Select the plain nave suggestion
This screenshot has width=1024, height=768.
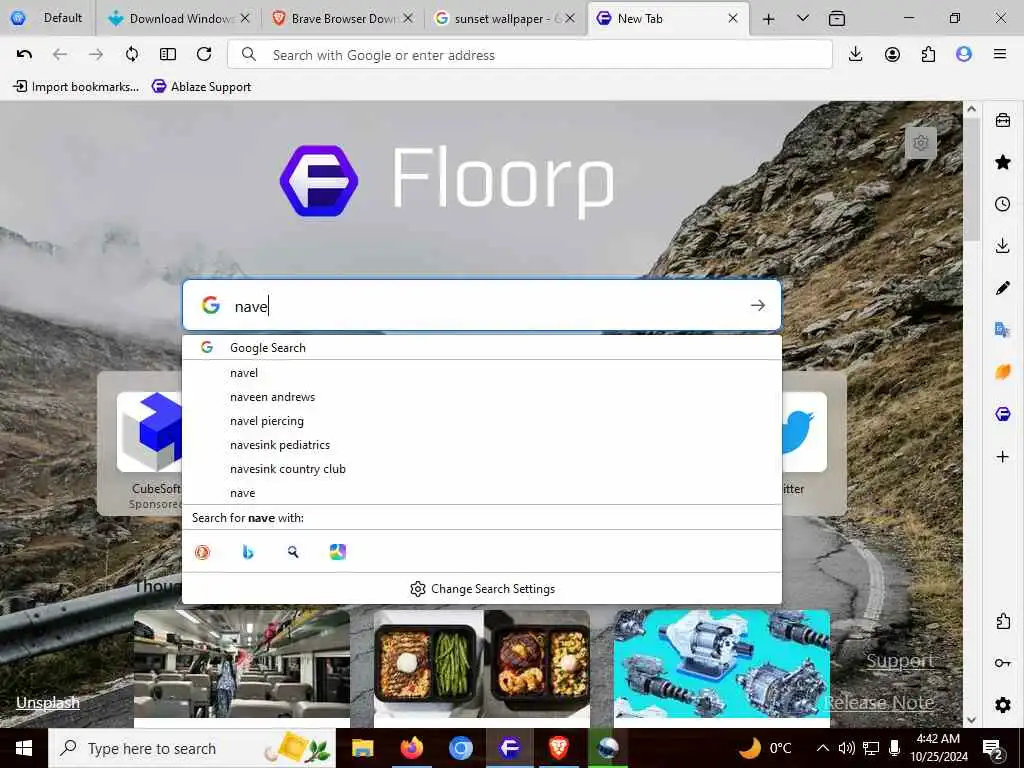[x=482, y=493]
